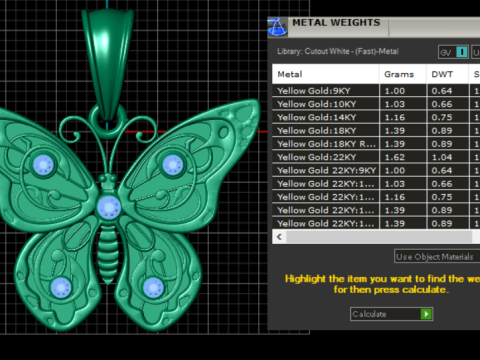
Task: Select the Grams column header
Action: 403,74
